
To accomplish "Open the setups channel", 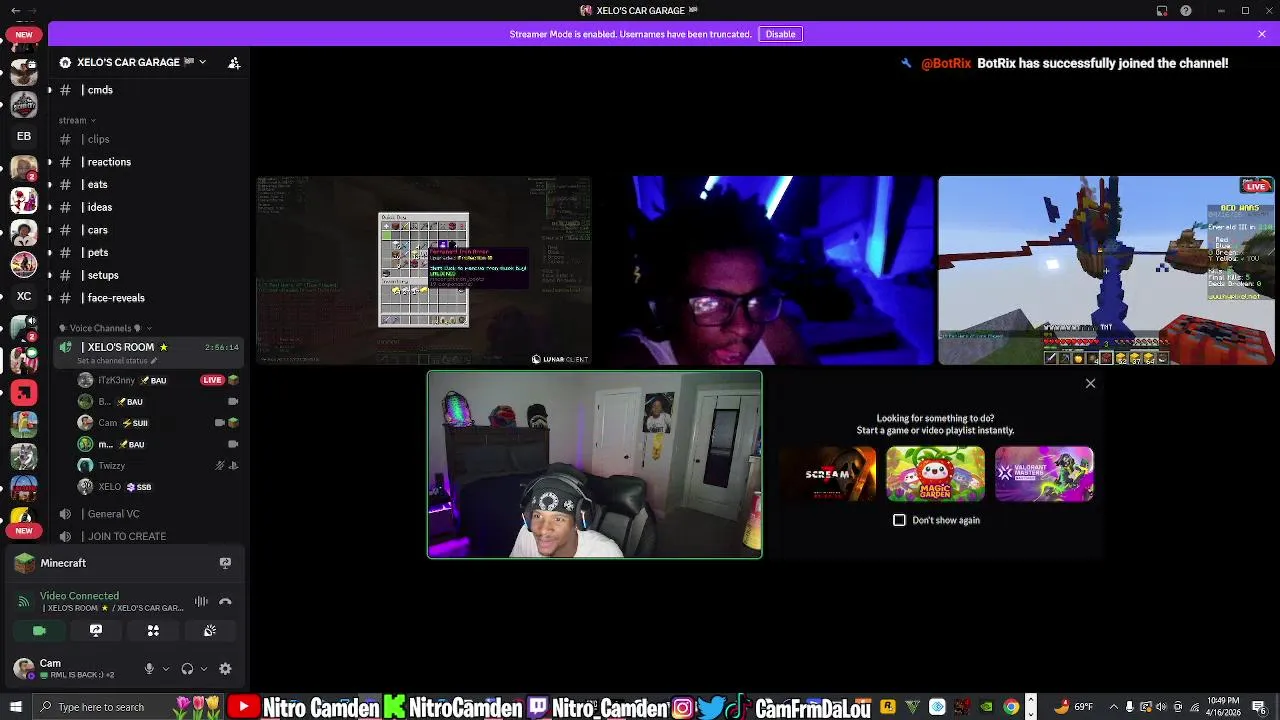I will click(148, 275).
